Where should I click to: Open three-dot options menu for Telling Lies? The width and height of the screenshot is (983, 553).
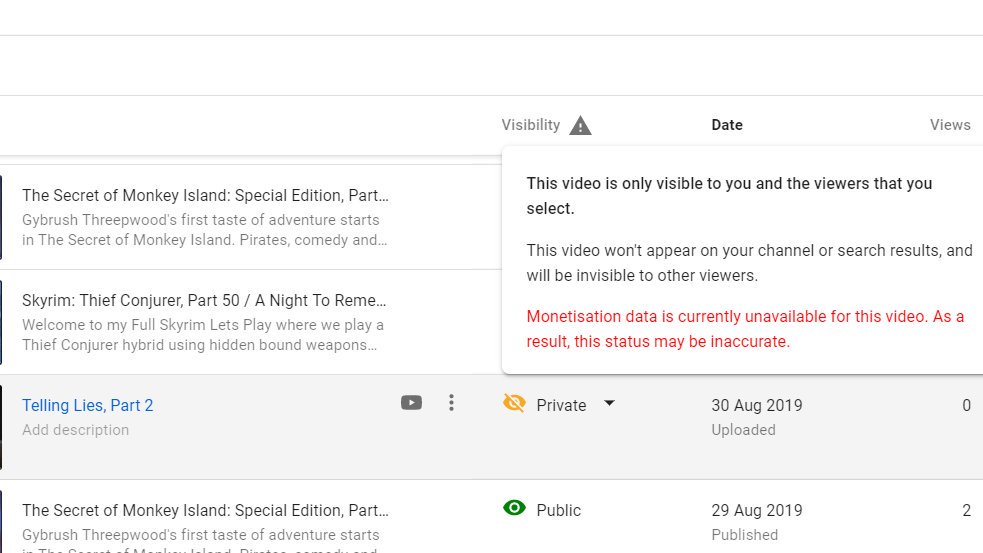tap(451, 403)
